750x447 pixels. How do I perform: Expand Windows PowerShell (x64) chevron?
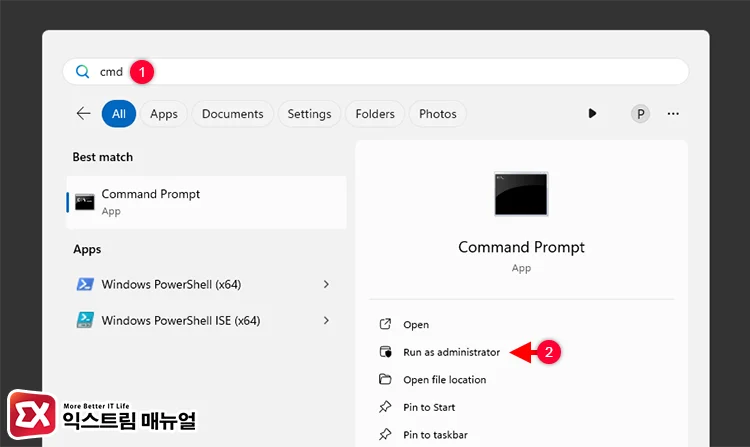(326, 285)
